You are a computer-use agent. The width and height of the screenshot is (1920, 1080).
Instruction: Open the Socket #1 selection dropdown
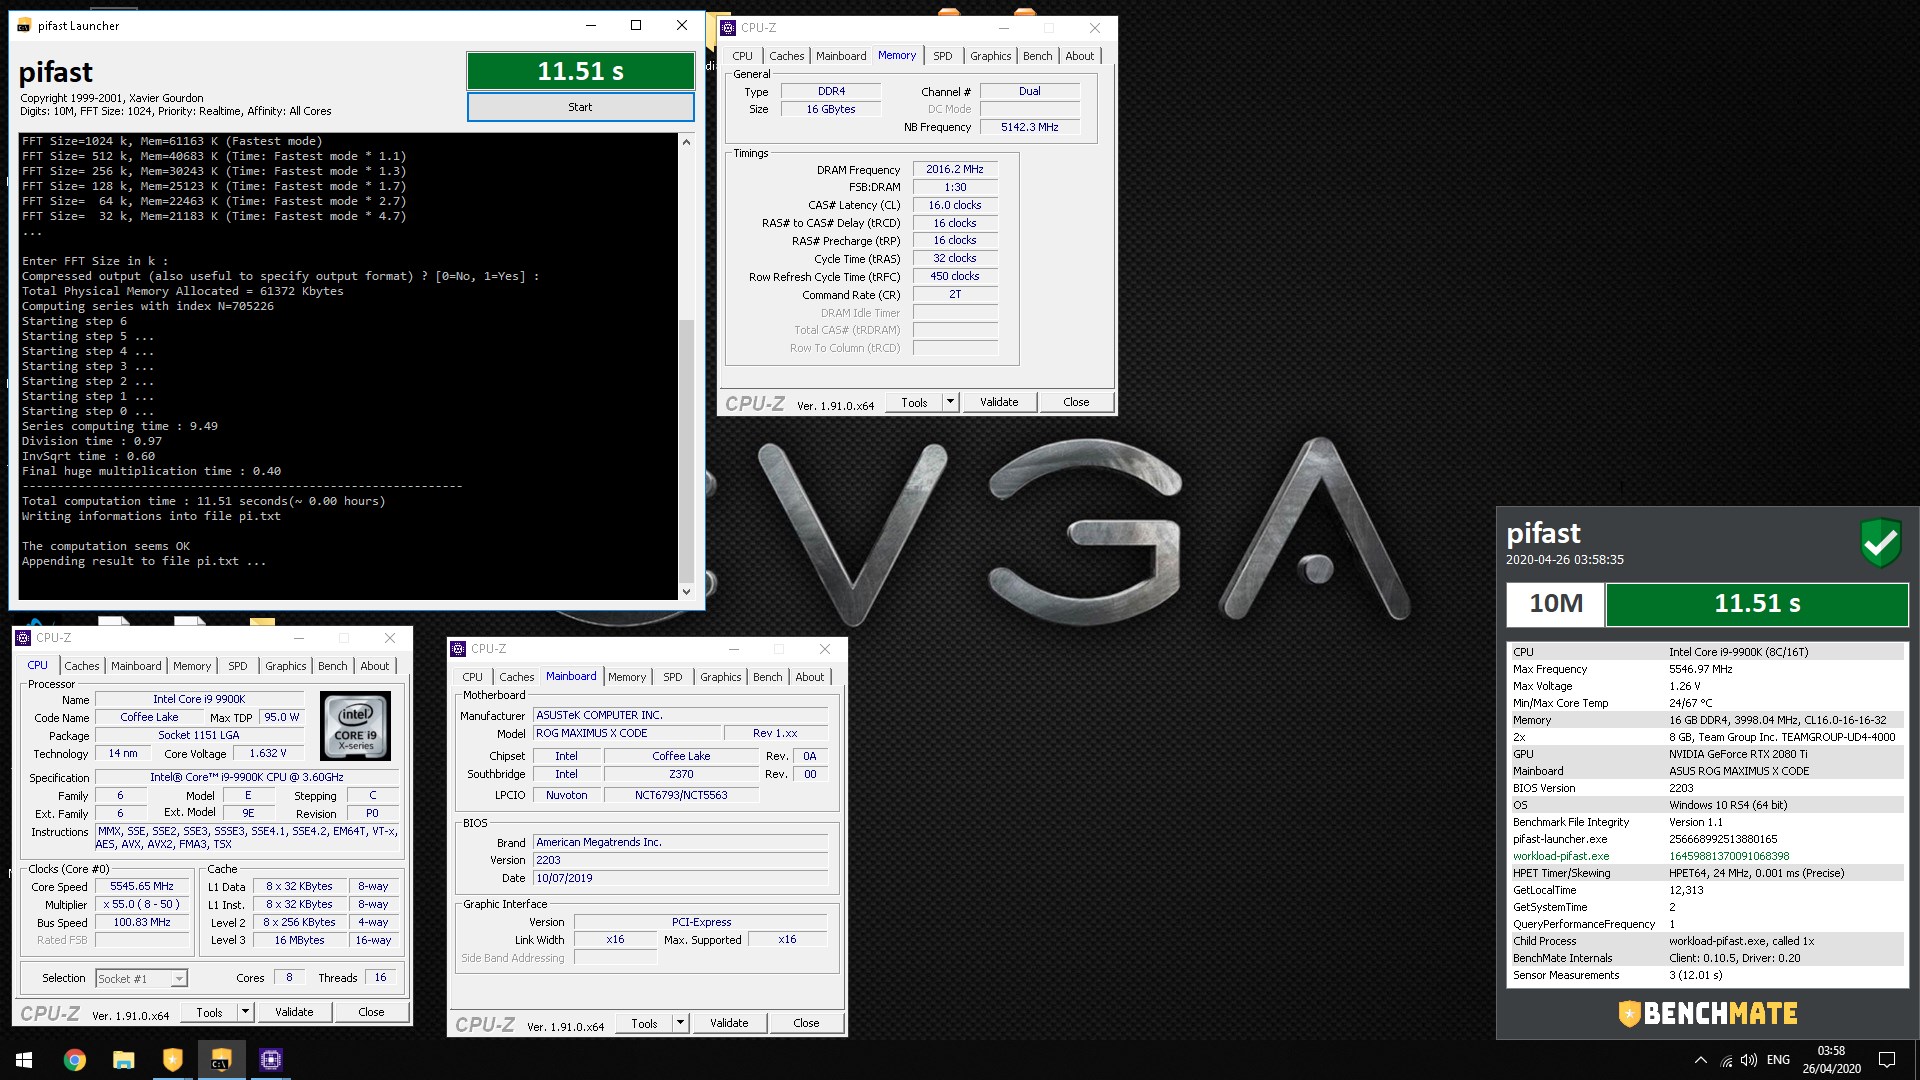[x=142, y=979]
